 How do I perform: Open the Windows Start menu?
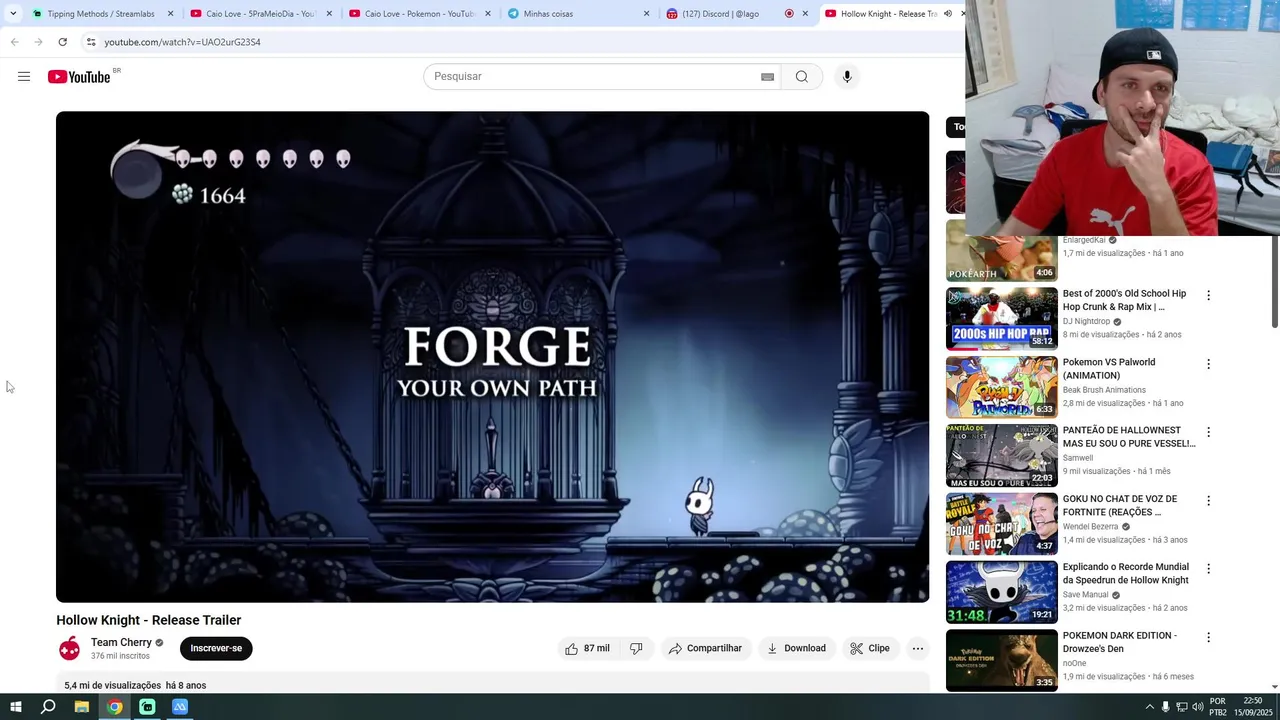(15, 707)
